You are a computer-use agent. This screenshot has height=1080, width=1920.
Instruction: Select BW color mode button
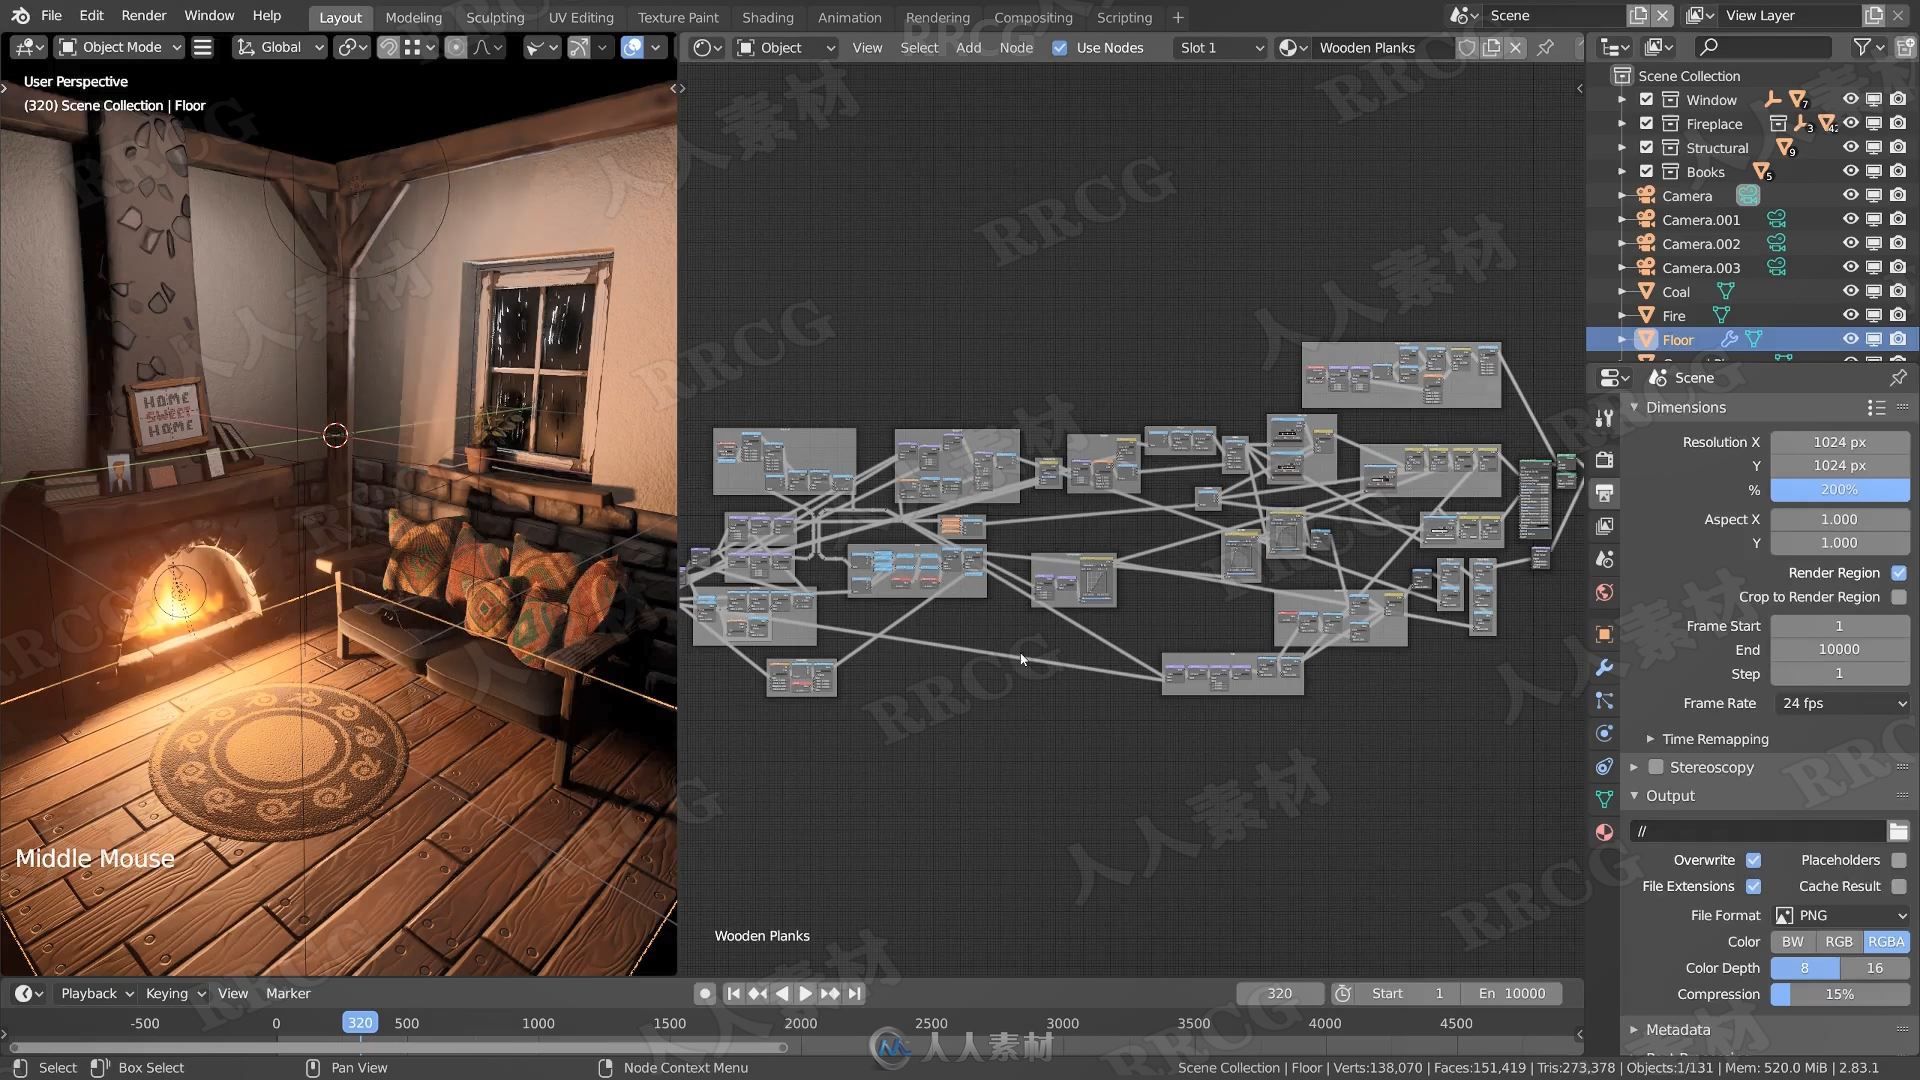[x=1793, y=942]
